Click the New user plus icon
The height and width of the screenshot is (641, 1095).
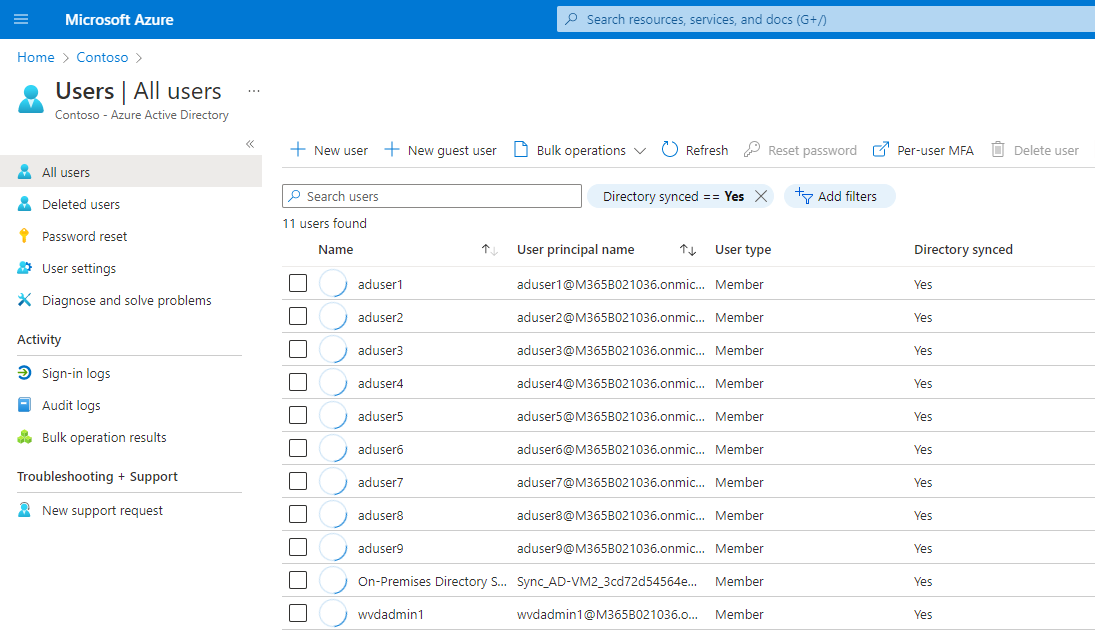297,149
